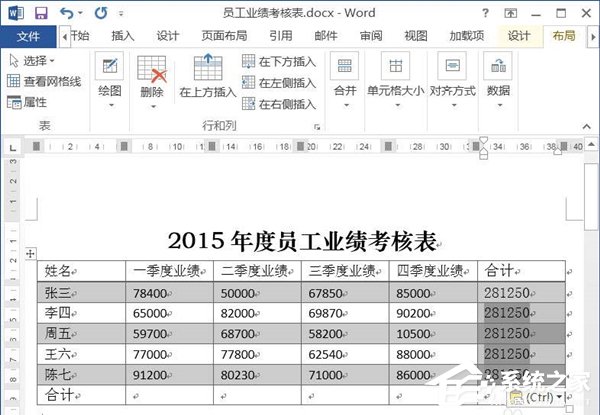The image size is (600, 415).
Task: Click the 姓名 header cell
Action: (82, 271)
